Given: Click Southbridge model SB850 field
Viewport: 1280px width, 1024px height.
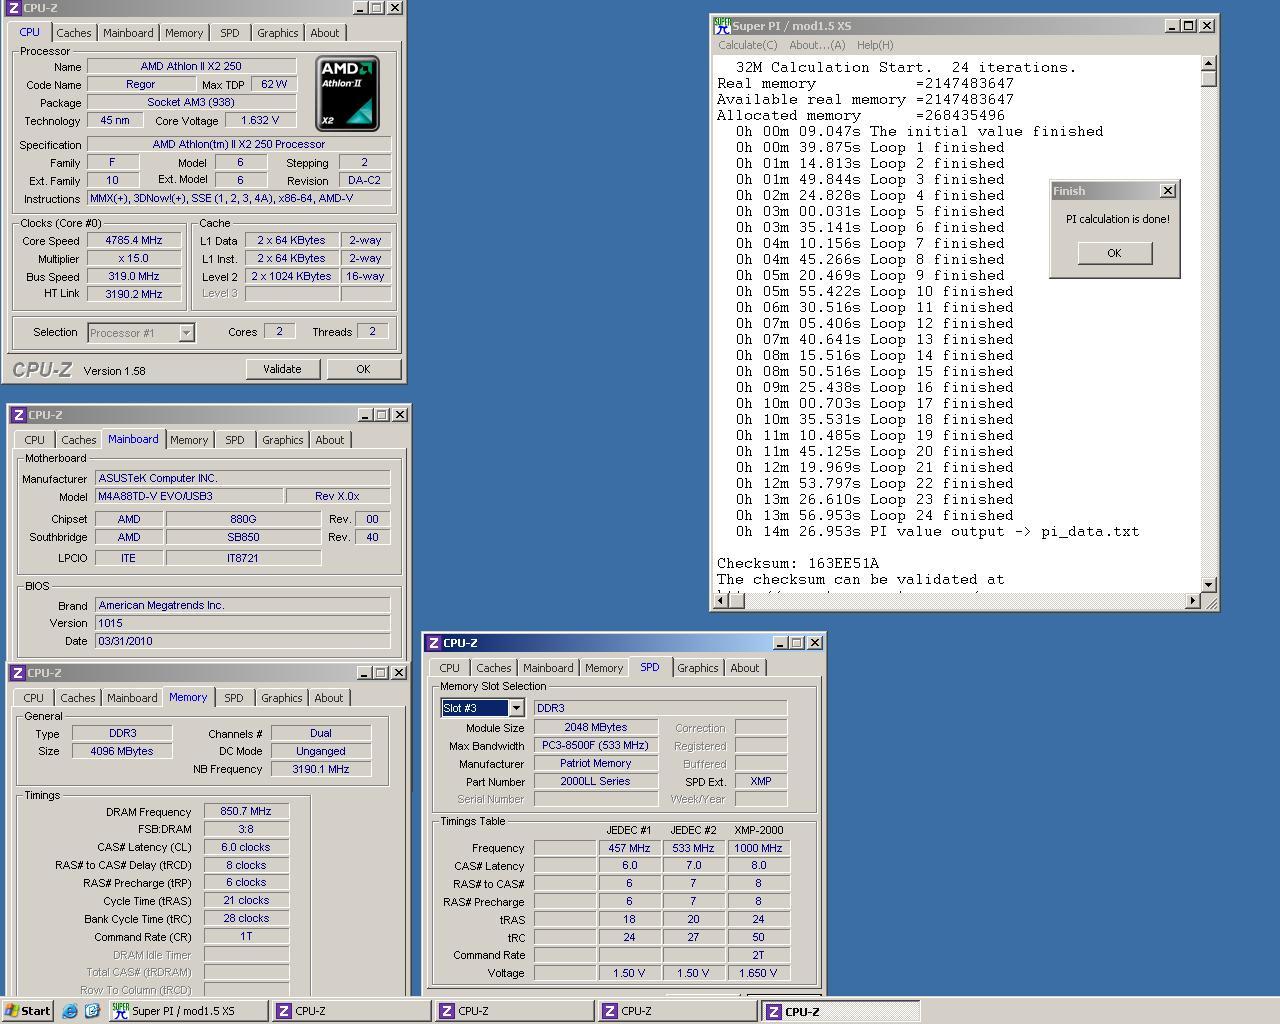Looking at the screenshot, I should [x=243, y=537].
